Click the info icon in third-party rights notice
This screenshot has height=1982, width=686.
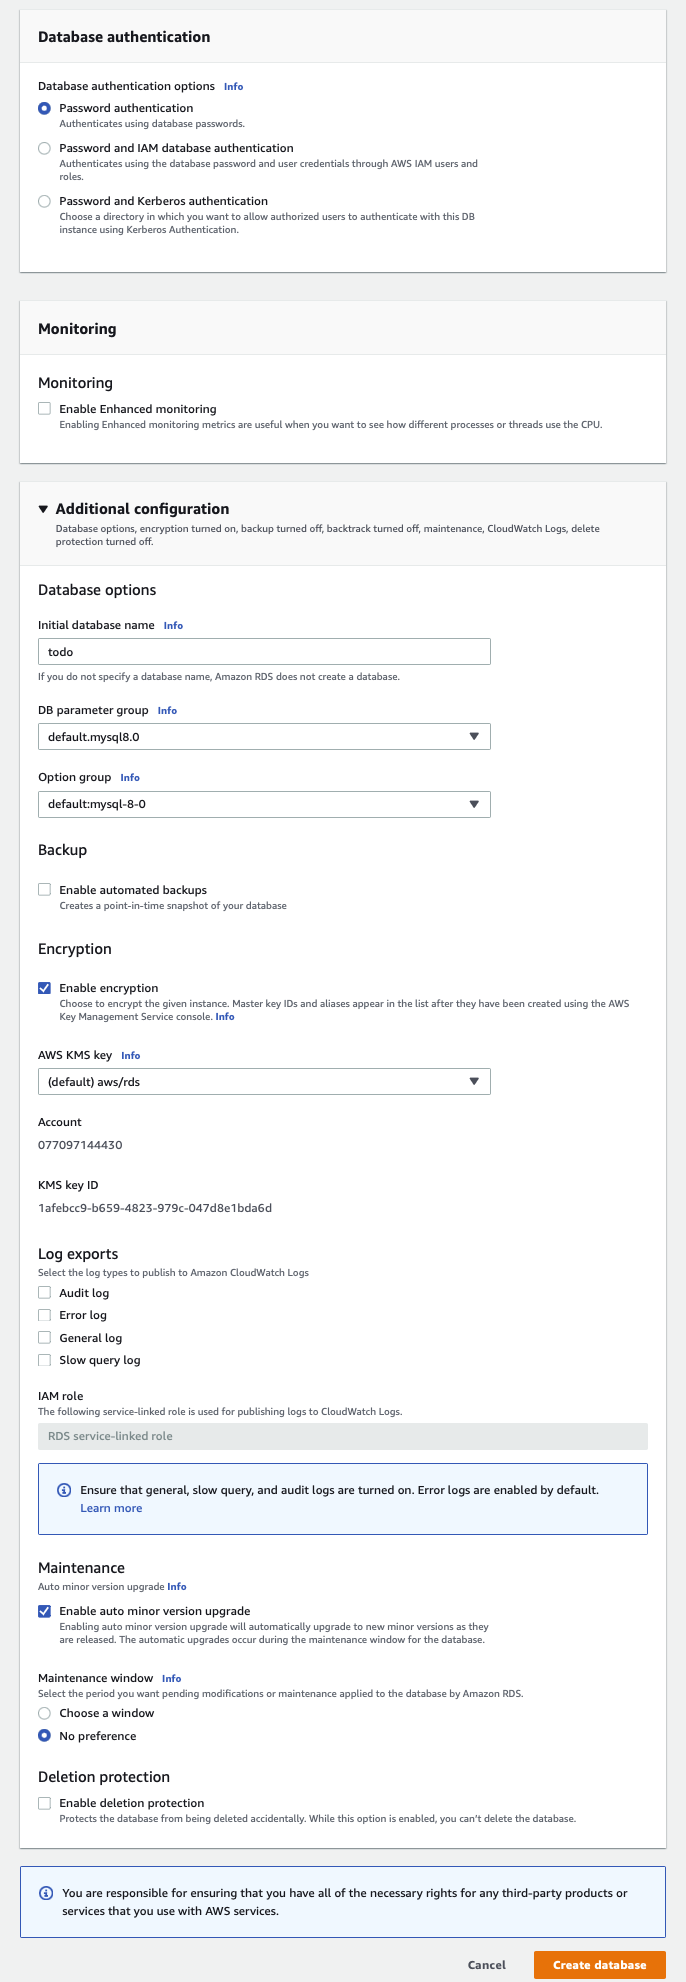46,1893
